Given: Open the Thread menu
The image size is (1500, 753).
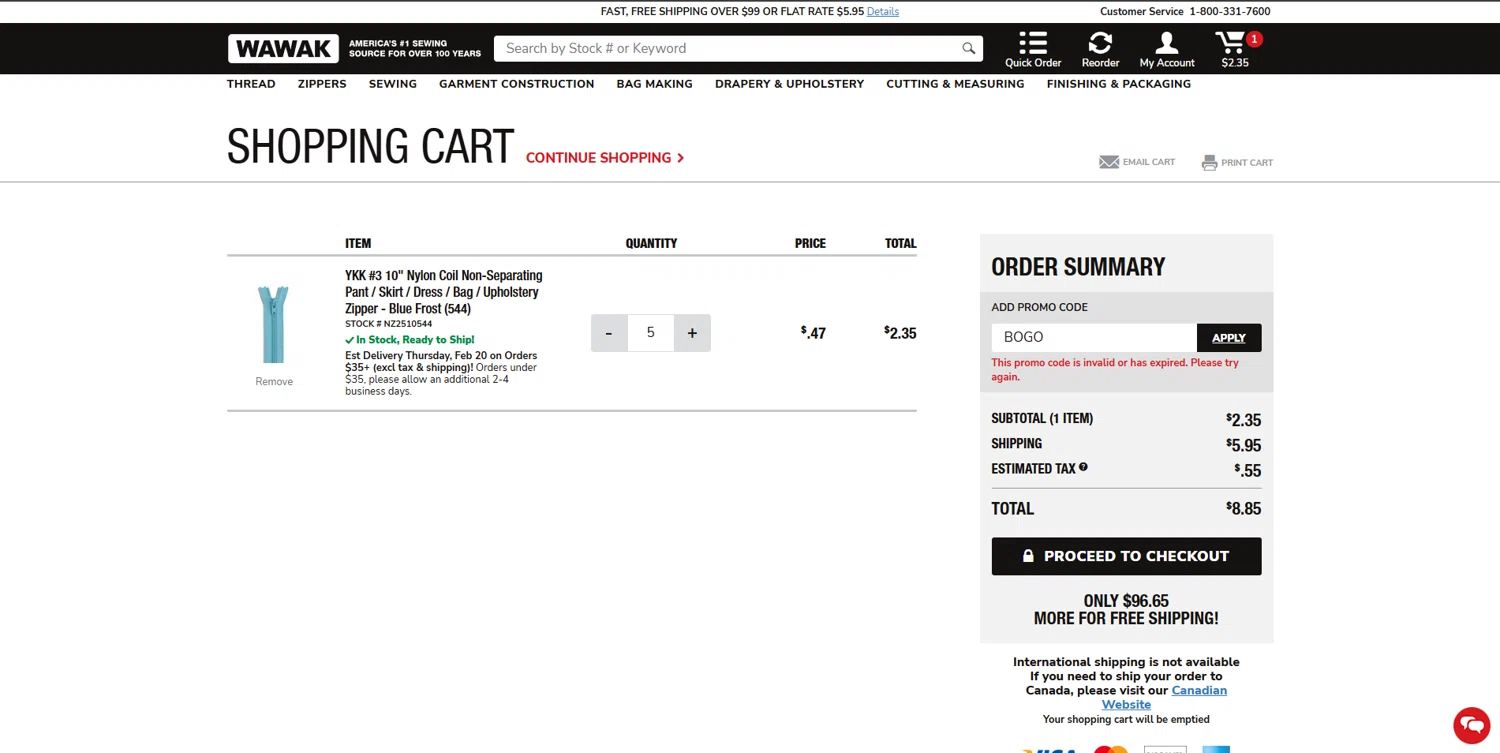Looking at the screenshot, I should pyautogui.click(x=251, y=84).
